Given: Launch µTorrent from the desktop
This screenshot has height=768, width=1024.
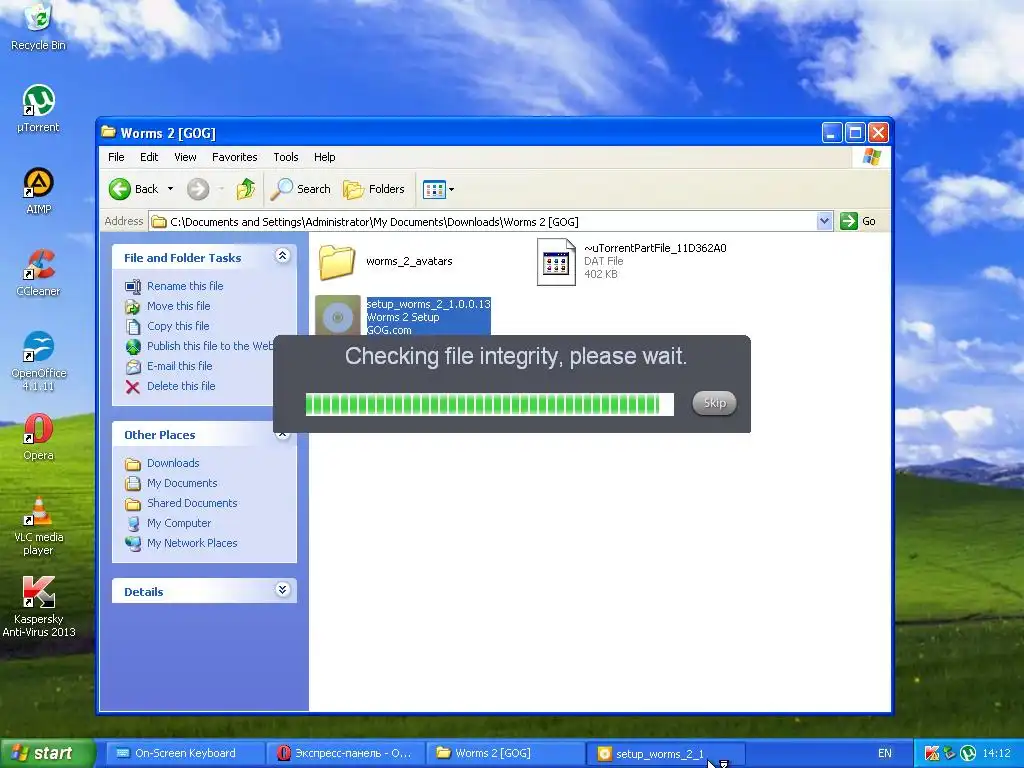Looking at the screenshot, I should (38, 108).
